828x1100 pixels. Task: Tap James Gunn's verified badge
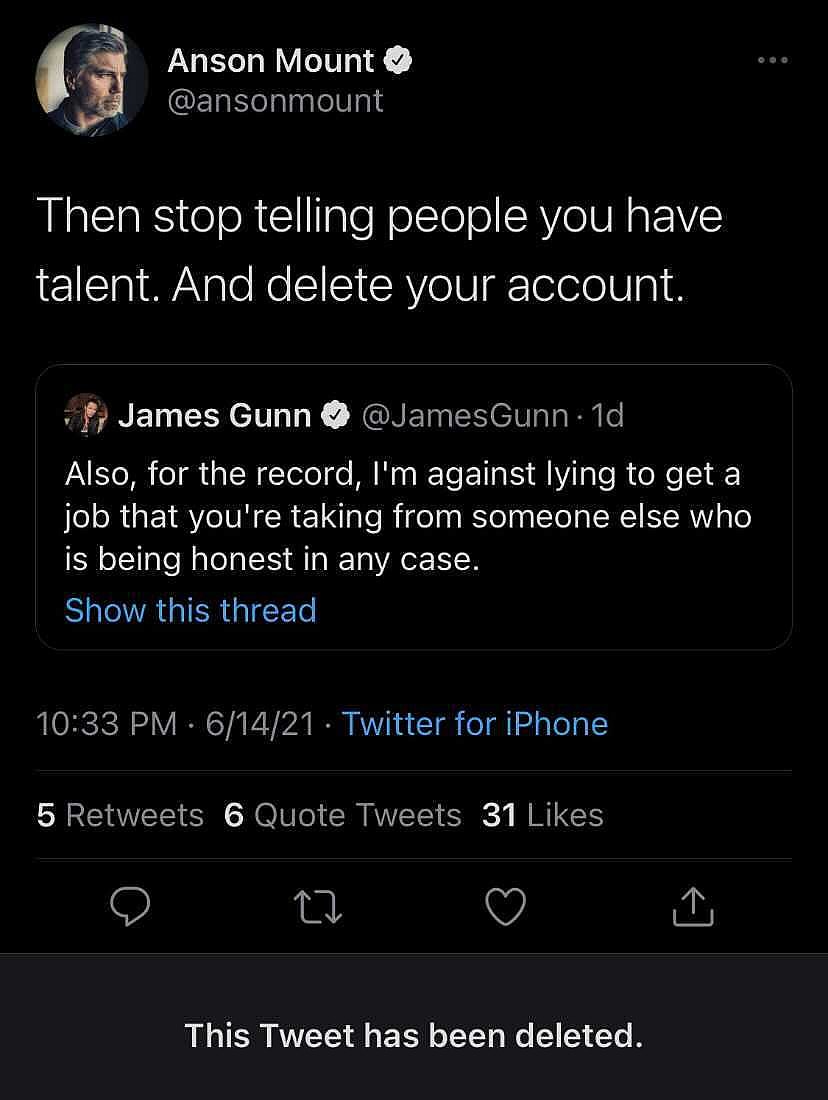pyautogui.click(x=335, y=415)
